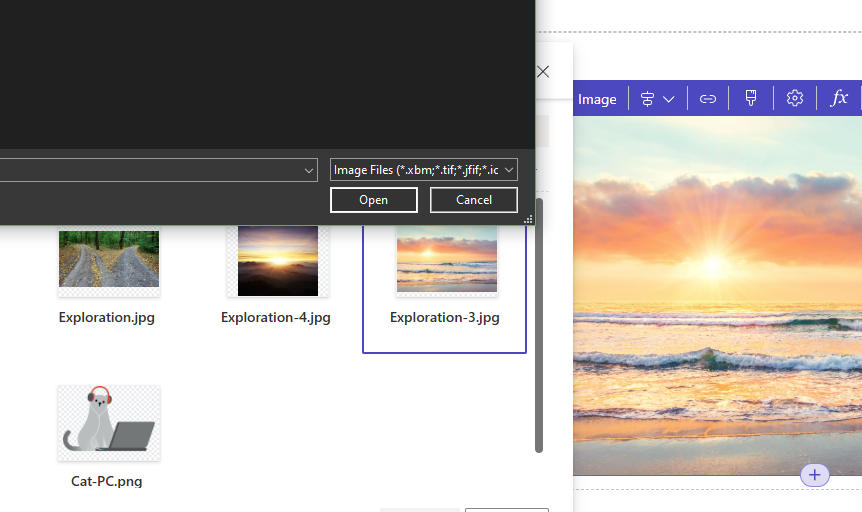Choose the Cat-PC.png image

[x=108, y=422]
